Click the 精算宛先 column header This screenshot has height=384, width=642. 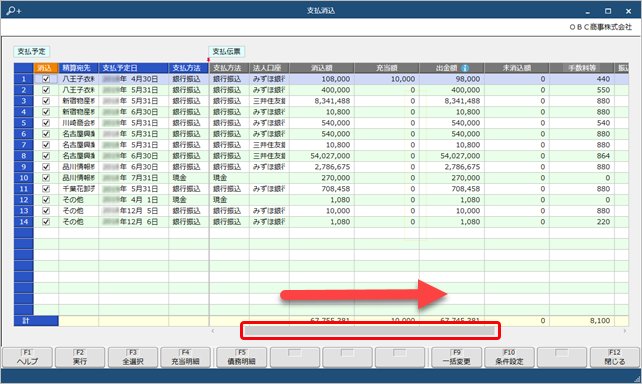pos(78,68)
